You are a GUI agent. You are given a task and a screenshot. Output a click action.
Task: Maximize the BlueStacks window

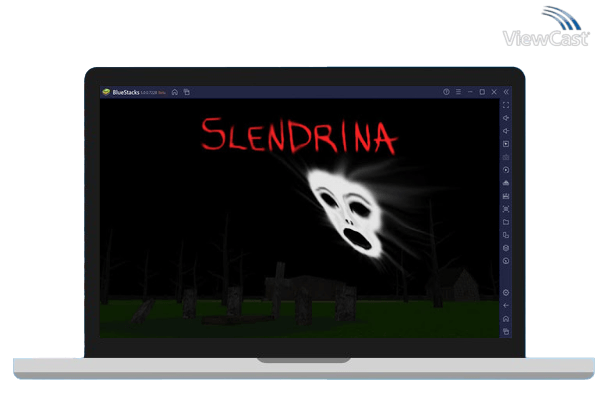(482, 92)
